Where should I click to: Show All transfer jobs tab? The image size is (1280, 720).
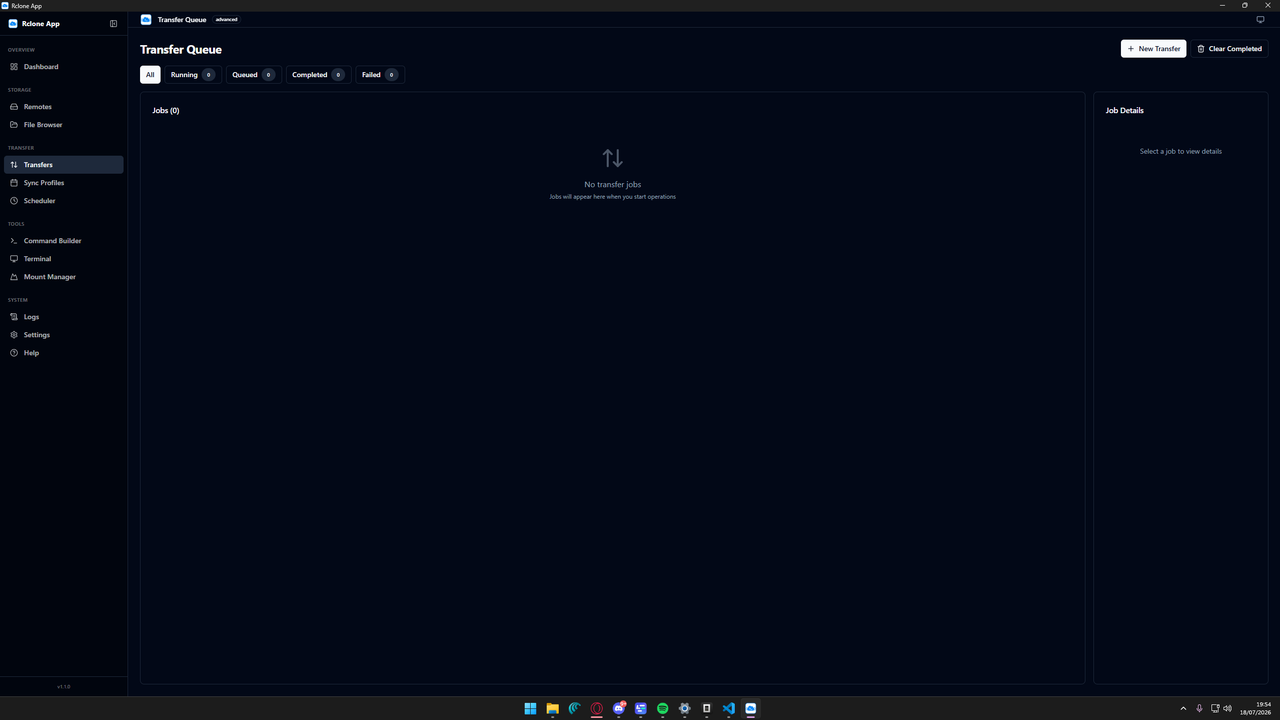tap(150, 75)
